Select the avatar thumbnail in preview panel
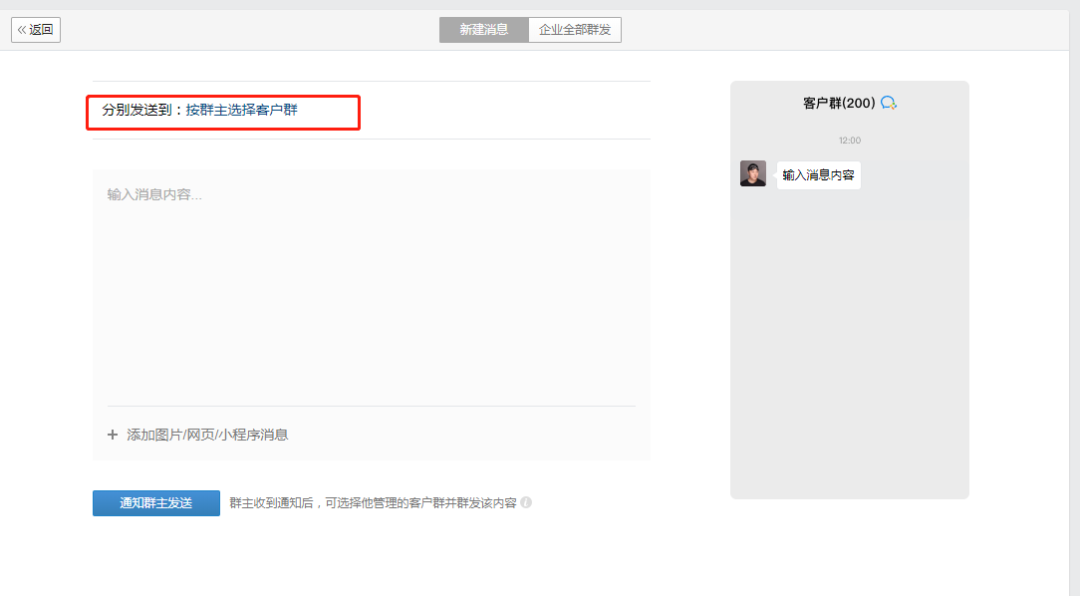The width and height of the screenshot is (1080, 596). point(753,174)
